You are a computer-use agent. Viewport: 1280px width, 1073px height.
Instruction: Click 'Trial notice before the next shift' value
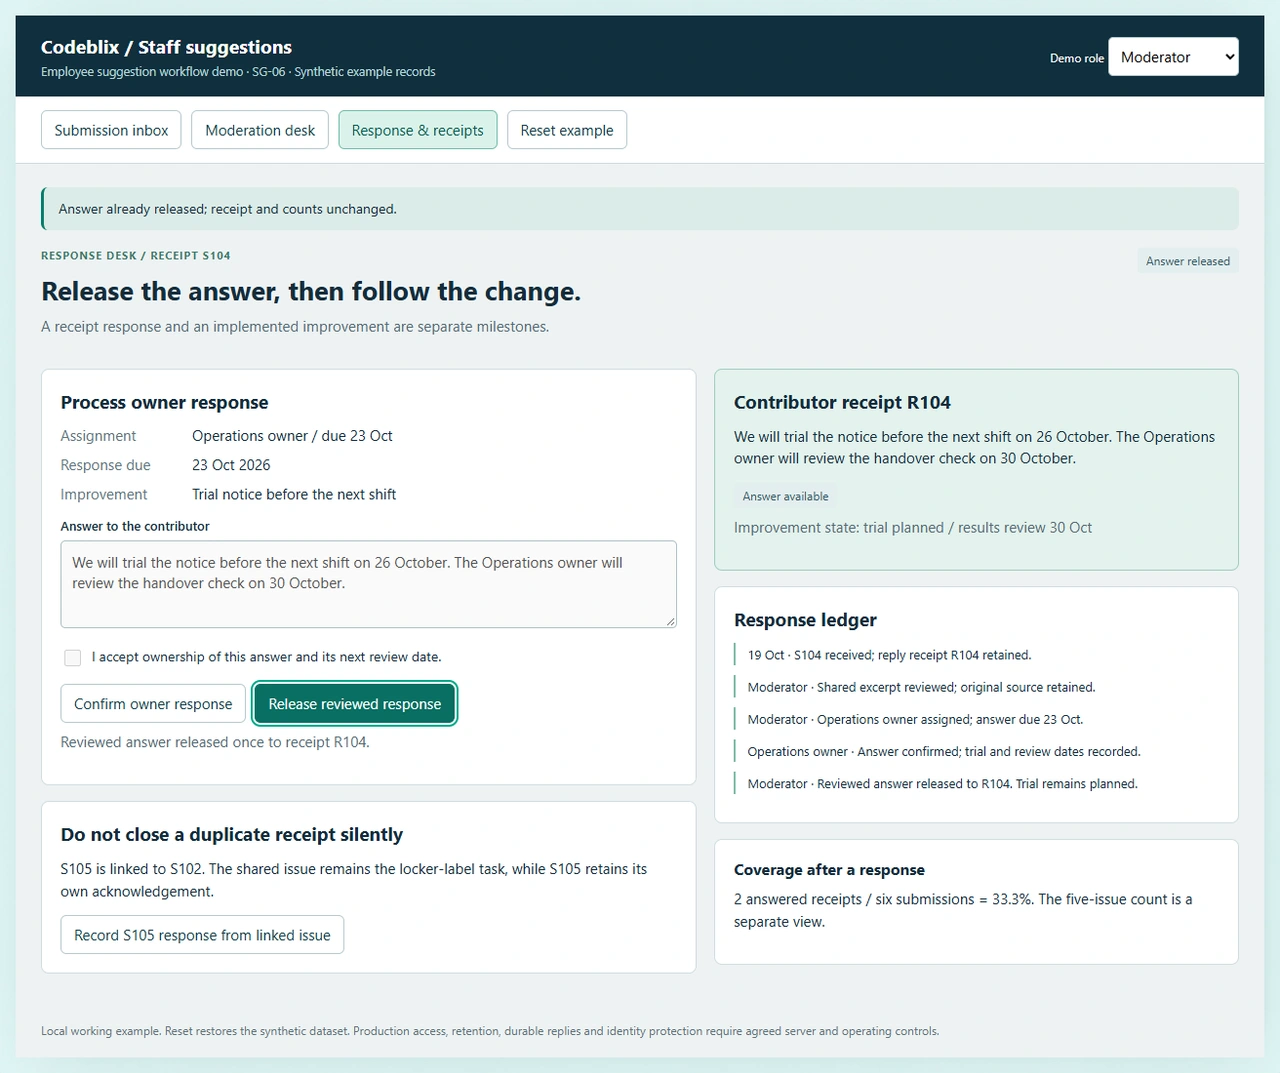[x=294, y=494]
